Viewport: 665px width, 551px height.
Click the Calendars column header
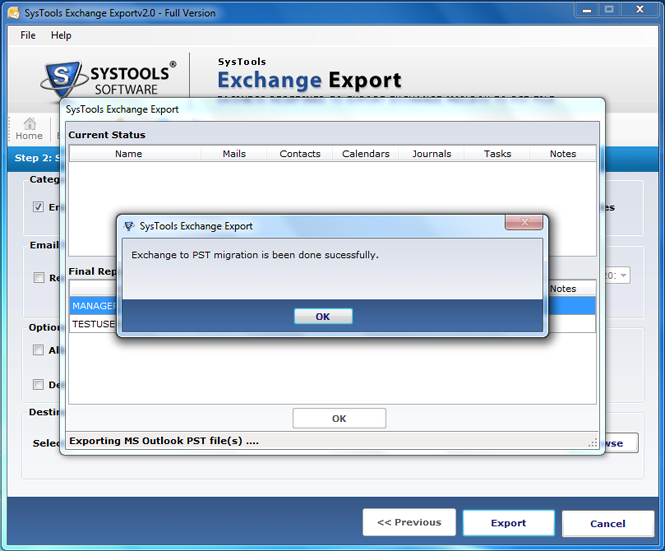(x=366, y=154)
